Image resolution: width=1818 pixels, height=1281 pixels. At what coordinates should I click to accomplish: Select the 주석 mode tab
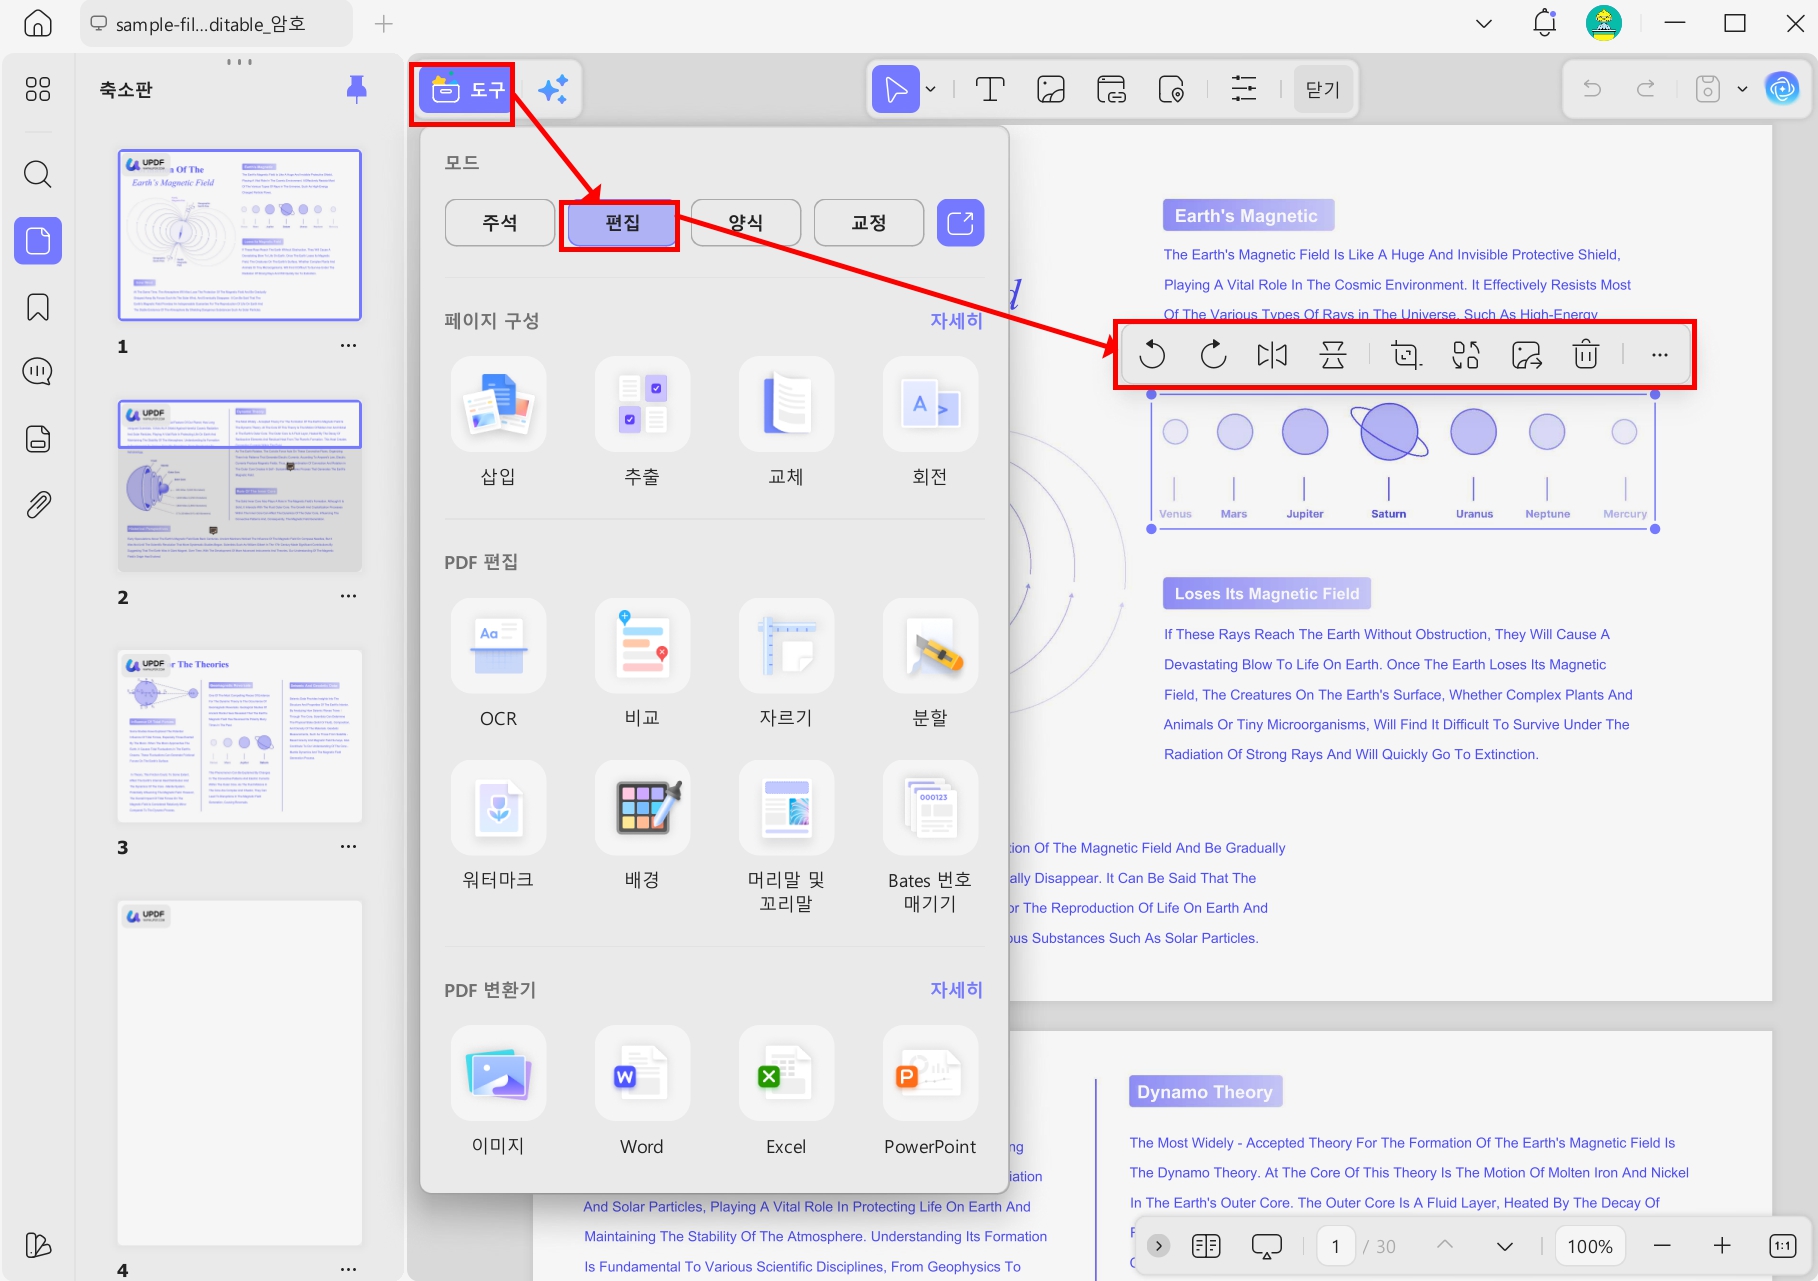point(500,222)
